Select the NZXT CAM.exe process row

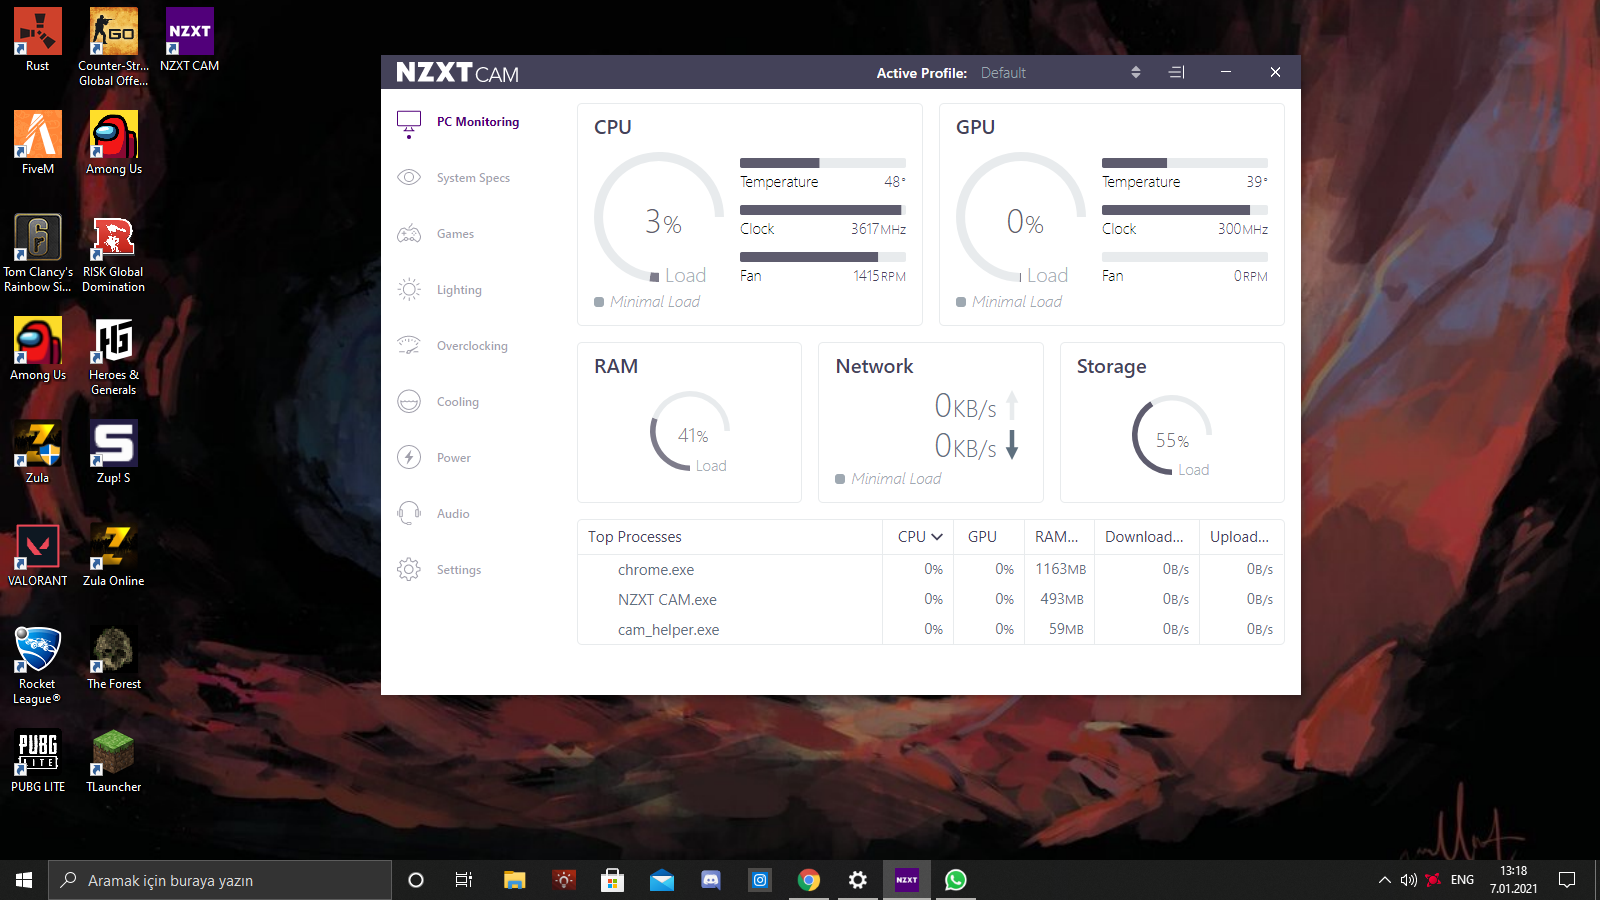pyautogui.click(x=931, y=600)
